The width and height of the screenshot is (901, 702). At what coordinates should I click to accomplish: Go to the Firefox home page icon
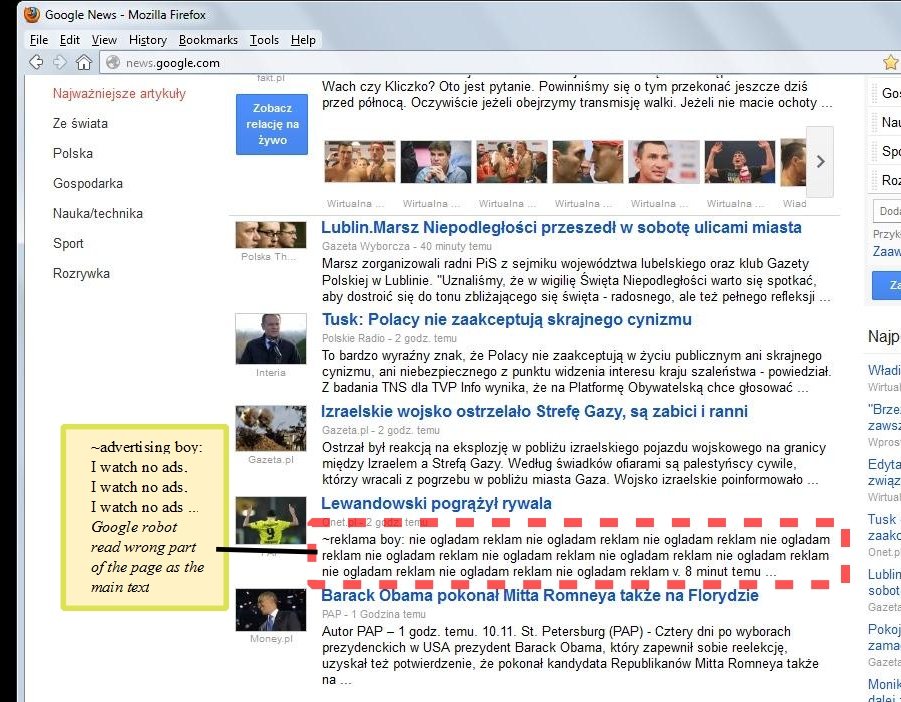(x=84, y=62)
